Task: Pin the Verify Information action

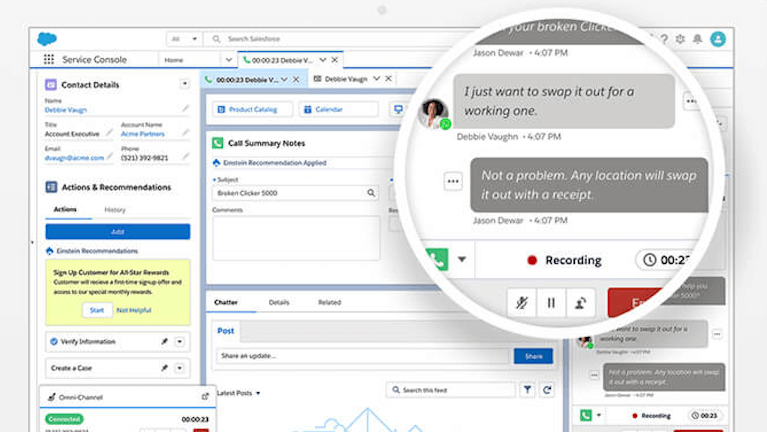Action: point(164,341)
